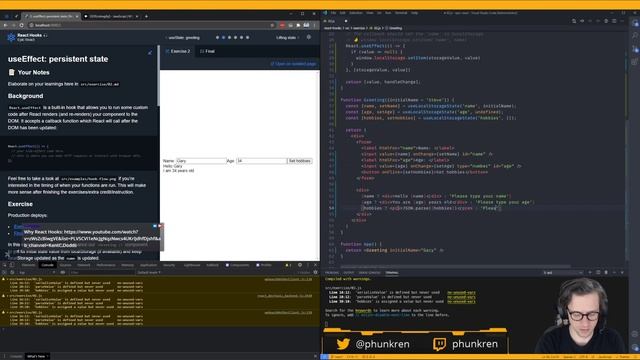Open the Default levels dropdown
The width and height of the screenshot is (640, 360).
[x=149, y=272]
